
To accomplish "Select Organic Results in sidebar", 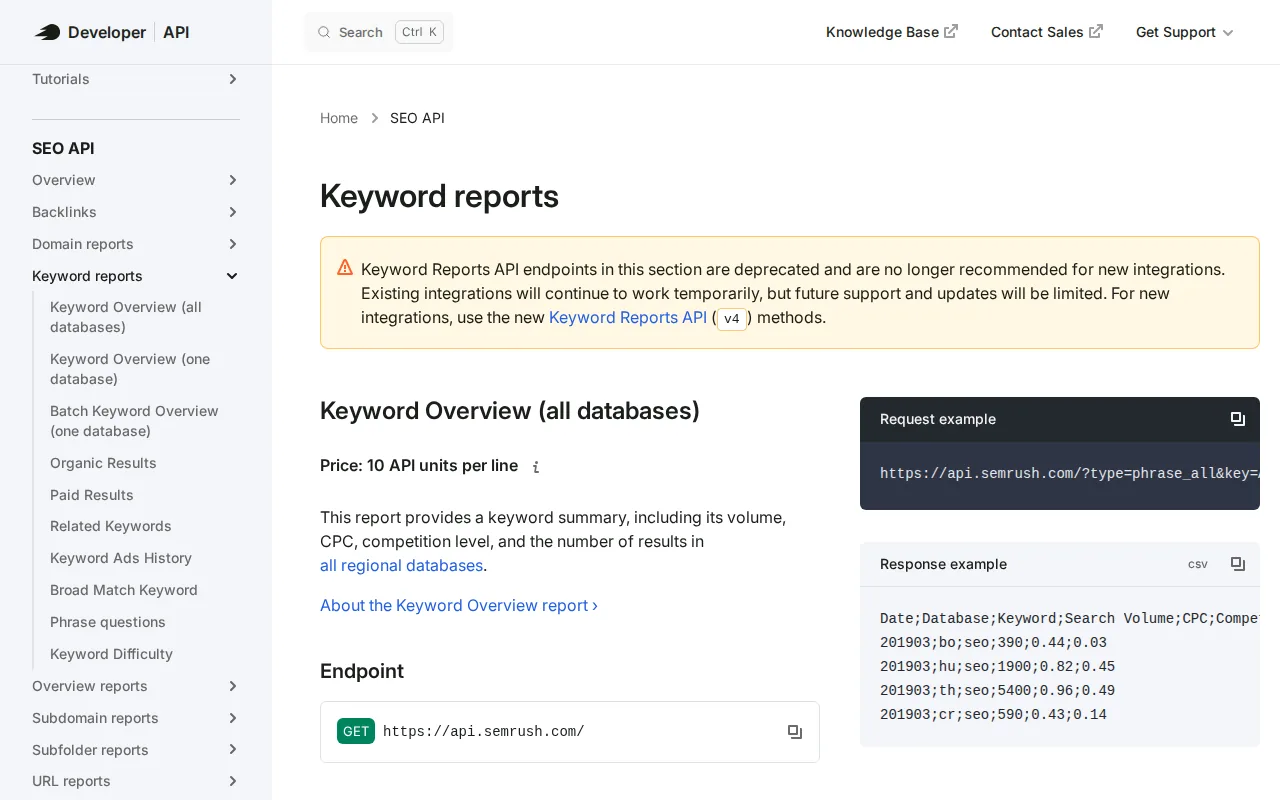I will 103,463.
